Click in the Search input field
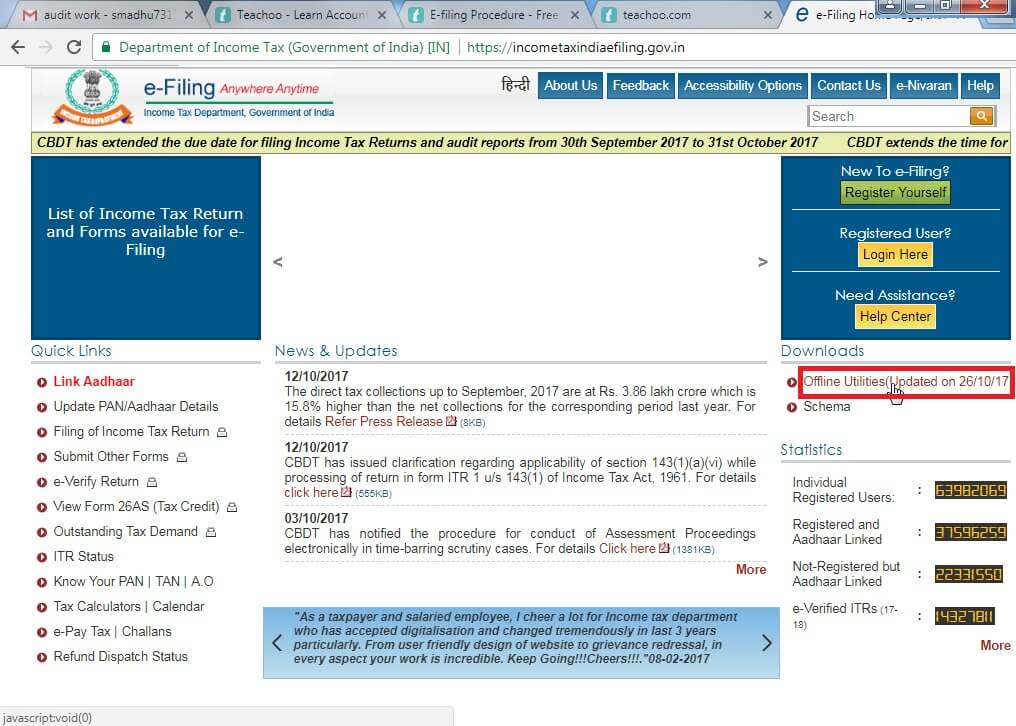This screenshot has width=1016, height=726. [x=889, y=116]
